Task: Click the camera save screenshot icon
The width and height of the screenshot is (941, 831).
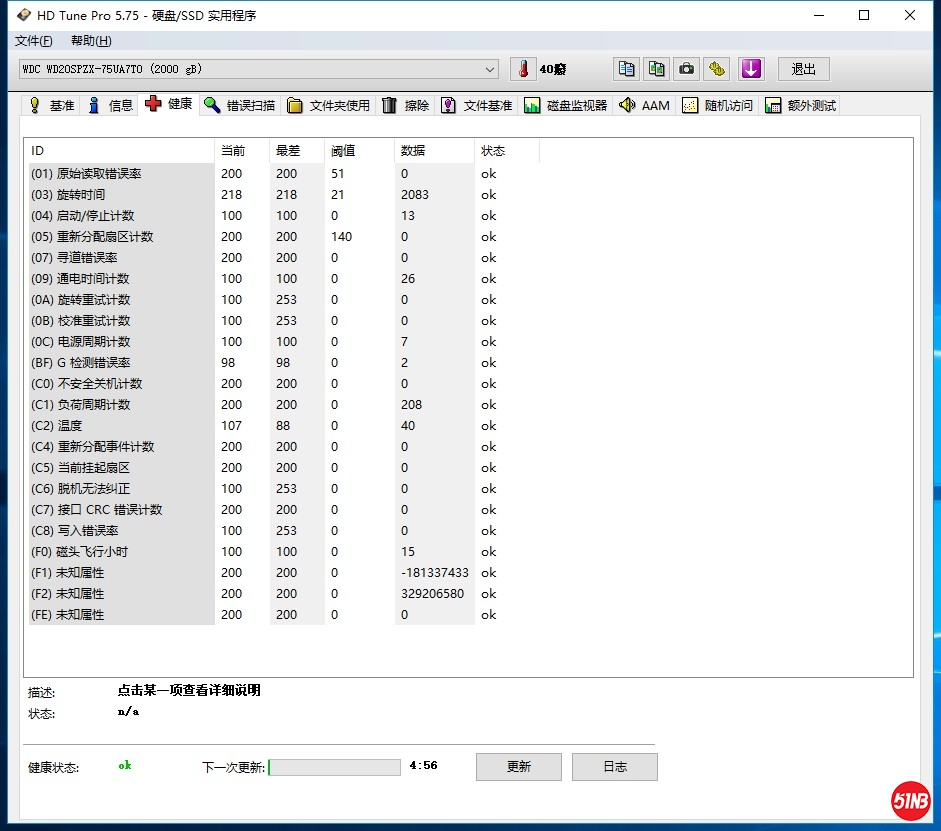Action: (686, 69)
